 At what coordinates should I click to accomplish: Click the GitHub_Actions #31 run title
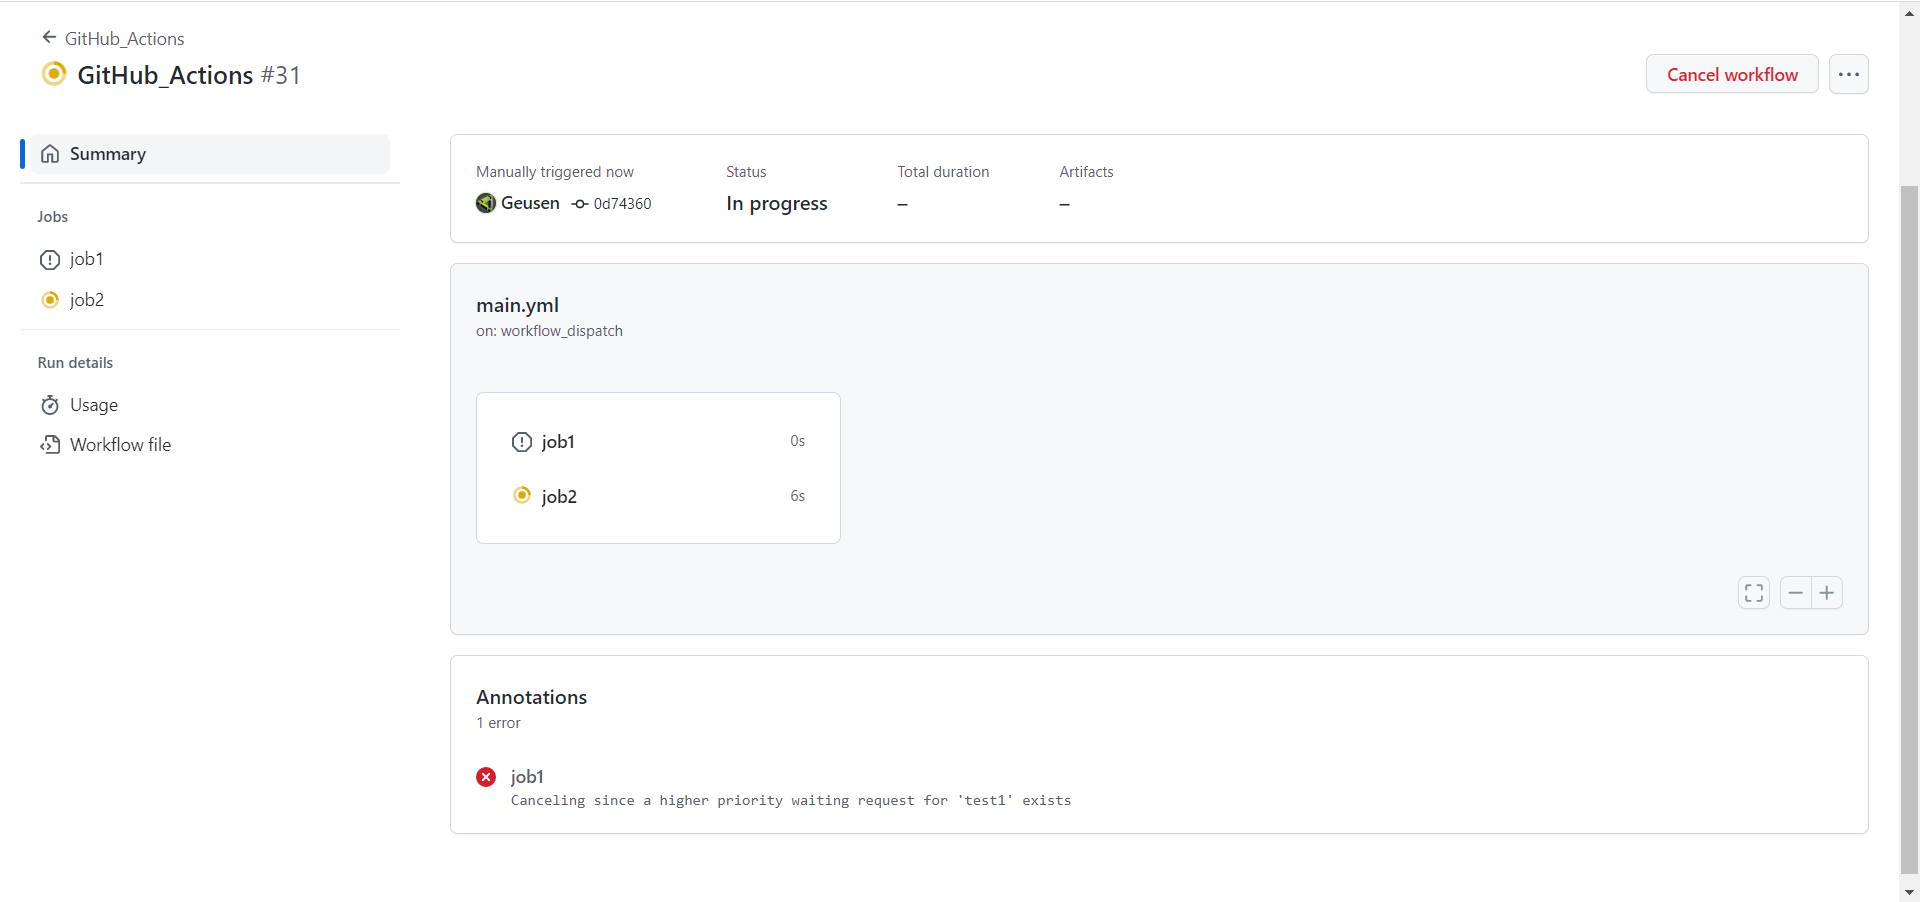tap(189, 75)
